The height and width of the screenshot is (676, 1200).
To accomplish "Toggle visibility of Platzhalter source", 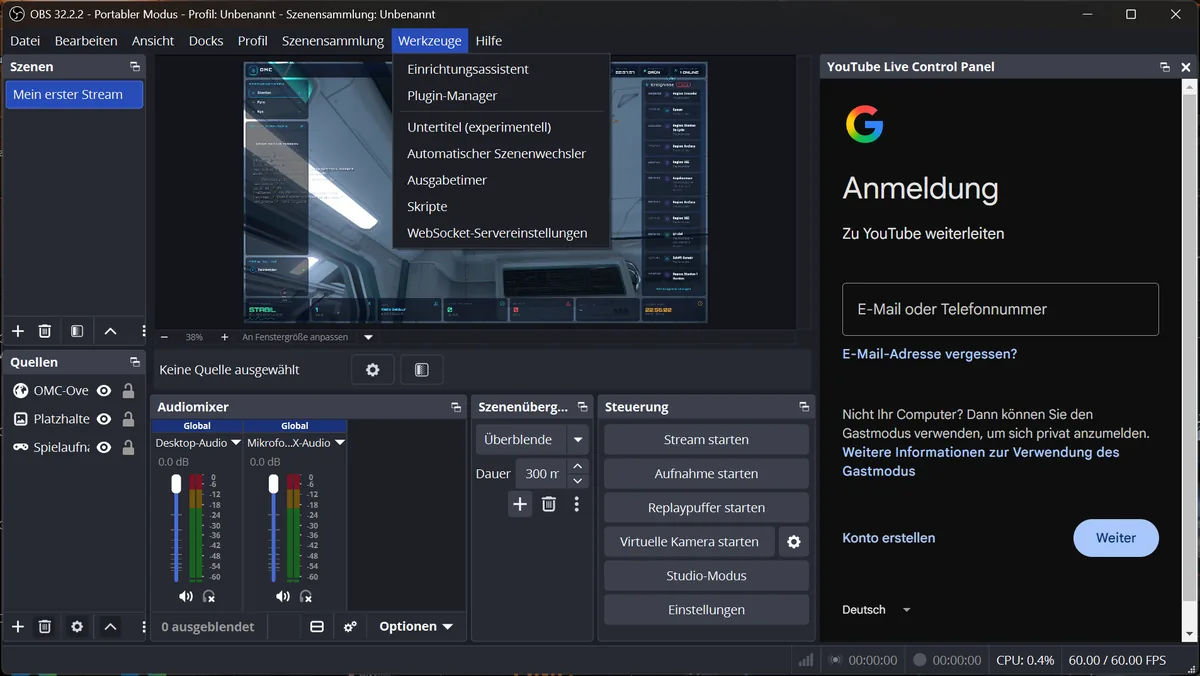I will (x=104, y=419).
